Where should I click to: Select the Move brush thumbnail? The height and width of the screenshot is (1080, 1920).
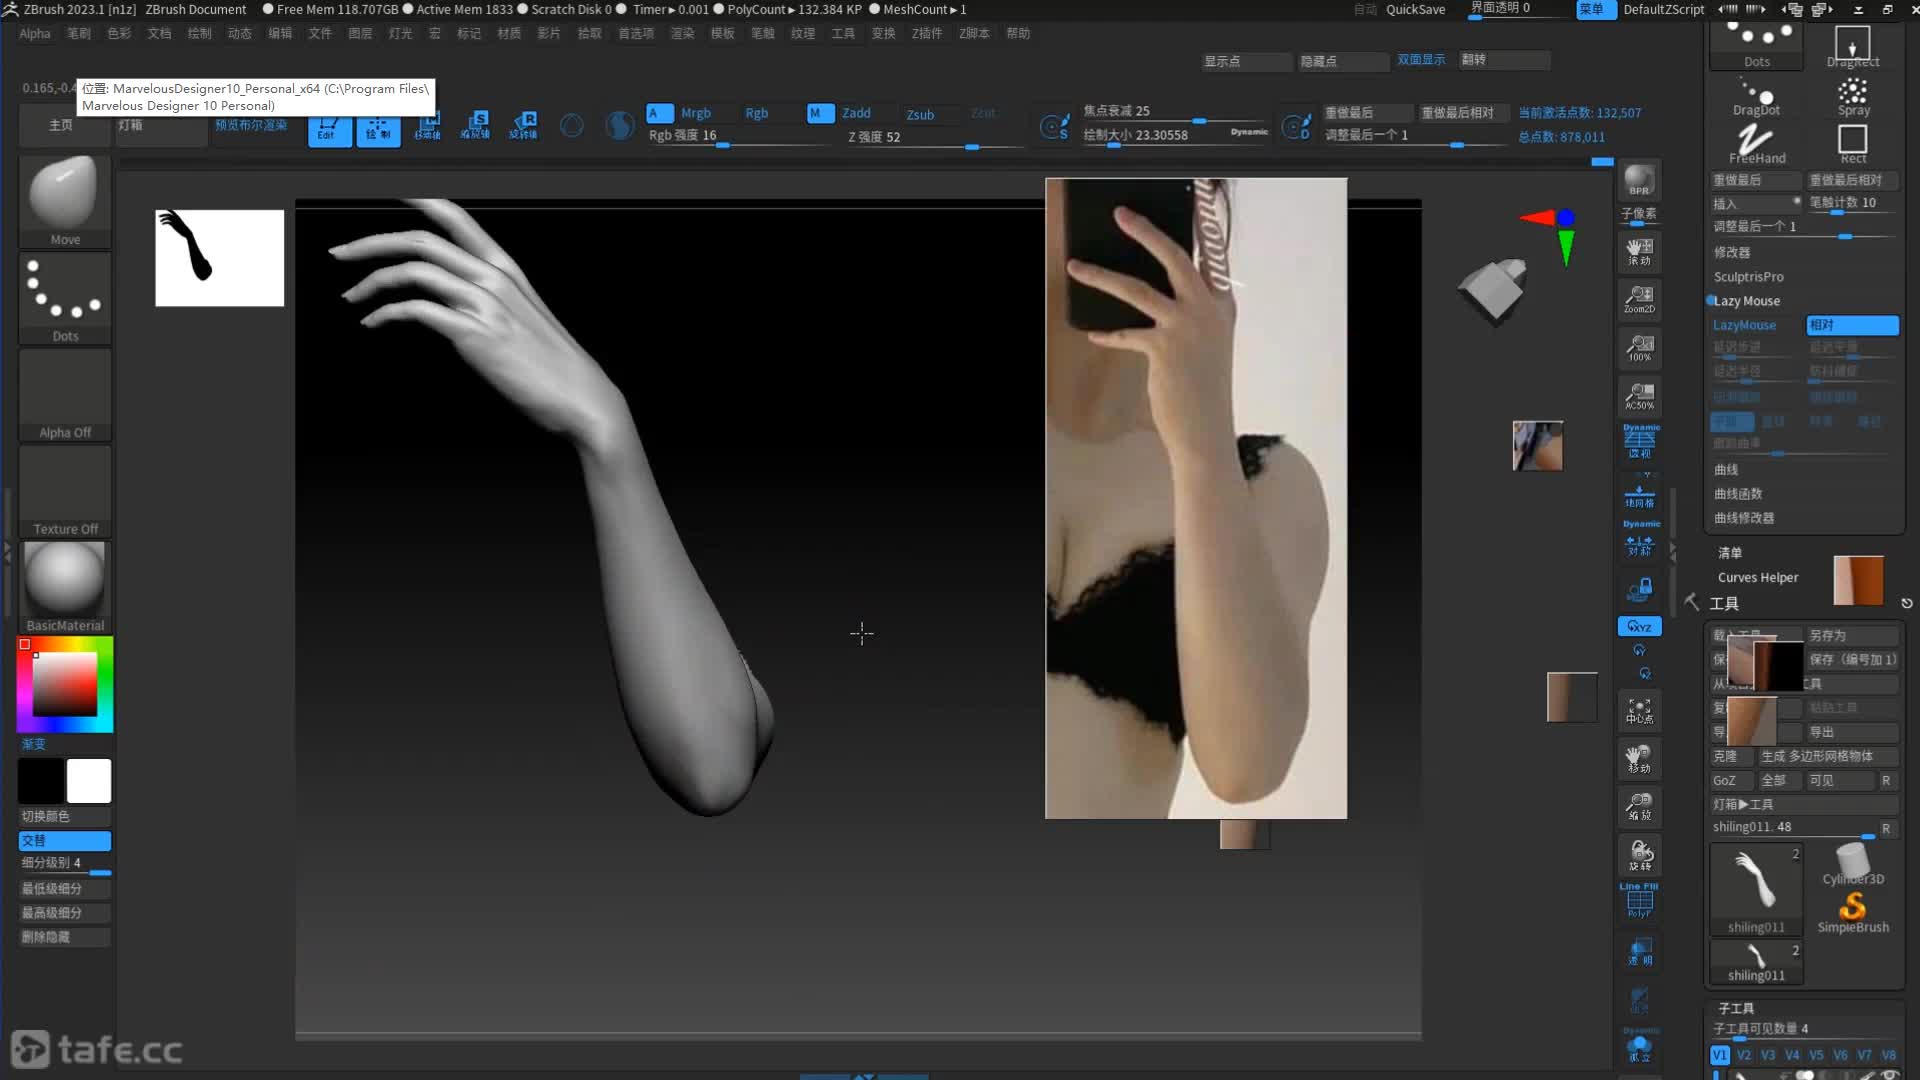(x=65, y=200)
